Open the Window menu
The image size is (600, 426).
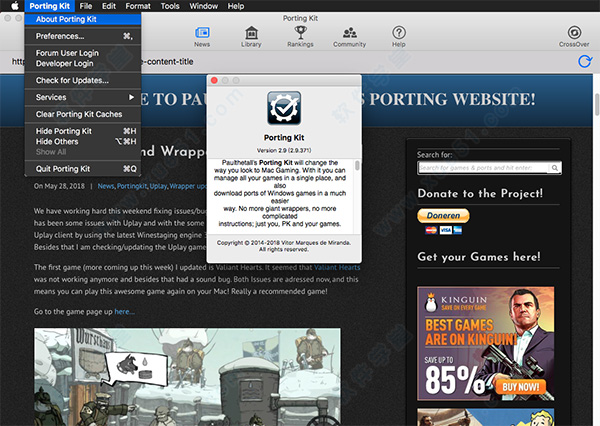pos(204,6)
